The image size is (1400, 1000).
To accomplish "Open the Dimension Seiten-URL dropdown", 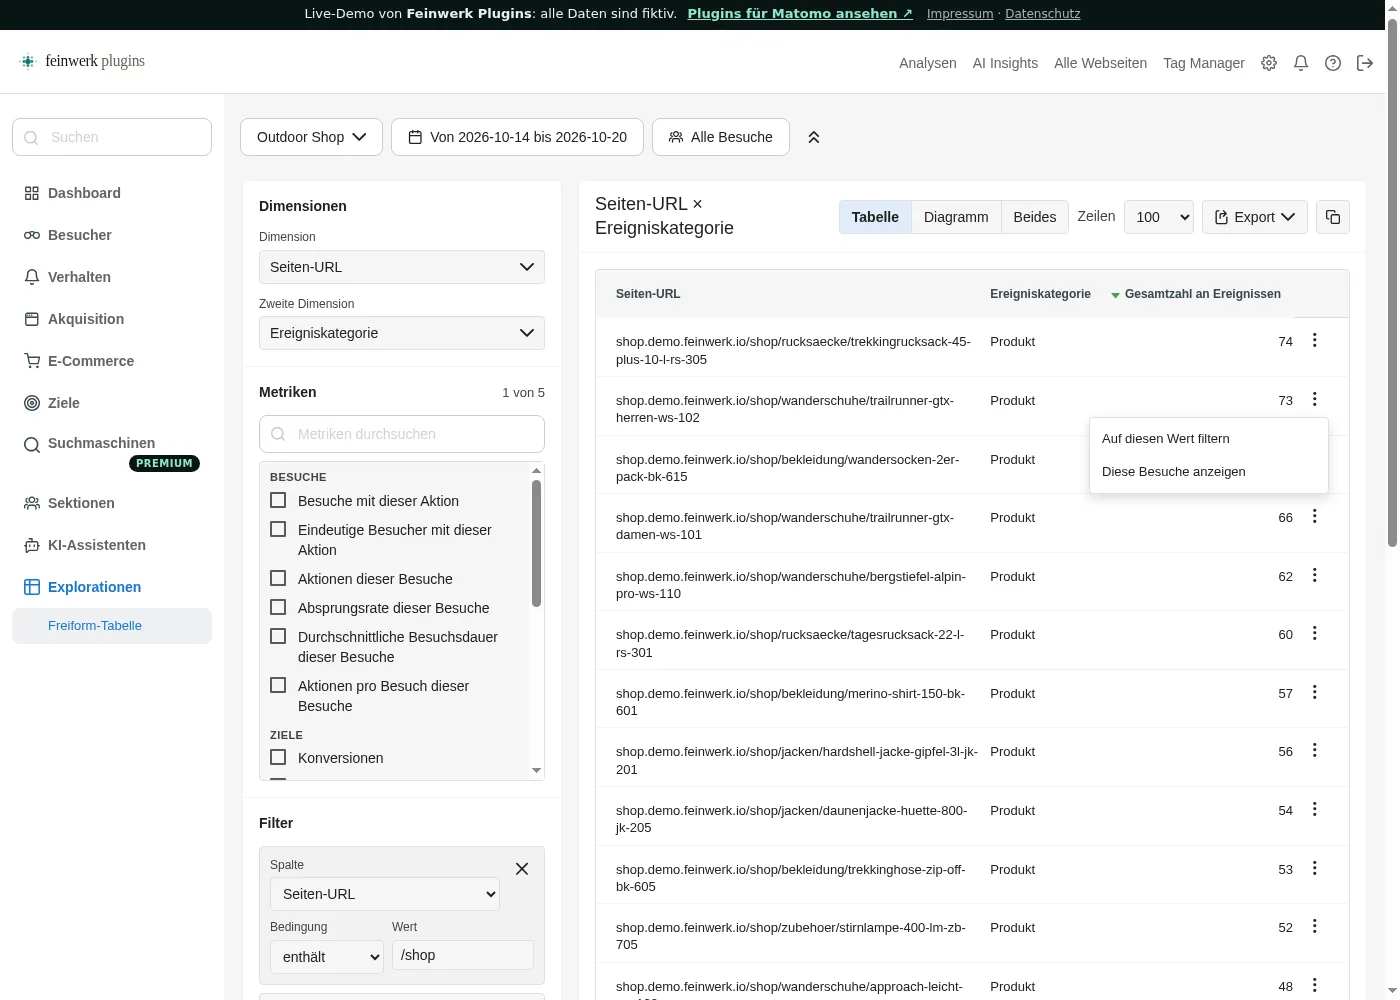I will click(x=402, y=267).
